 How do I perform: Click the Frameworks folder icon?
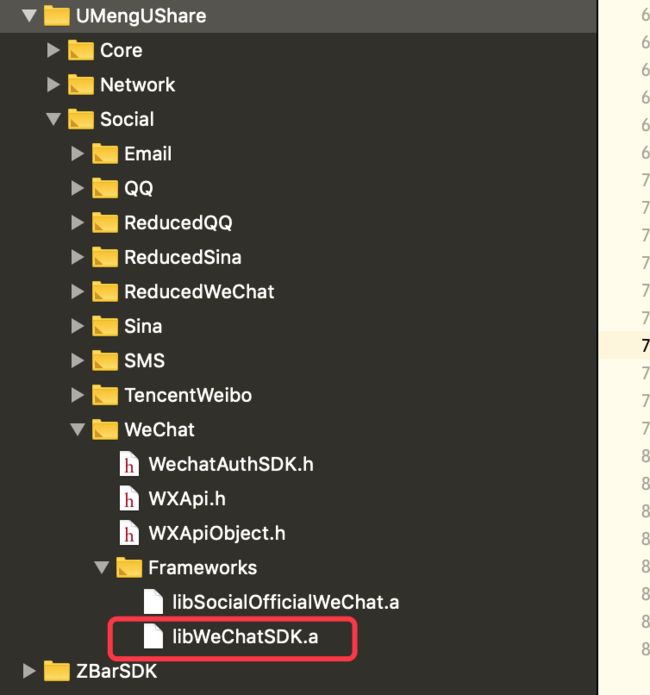click(x=129, y=567)
